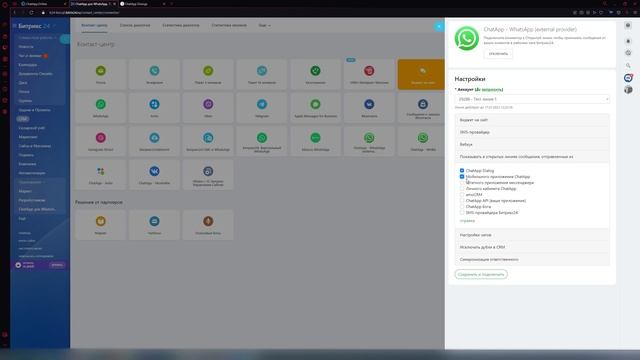Click the user avatar in right rail
The height and width of the screenshot is (360, 640).
pos(628,90)
